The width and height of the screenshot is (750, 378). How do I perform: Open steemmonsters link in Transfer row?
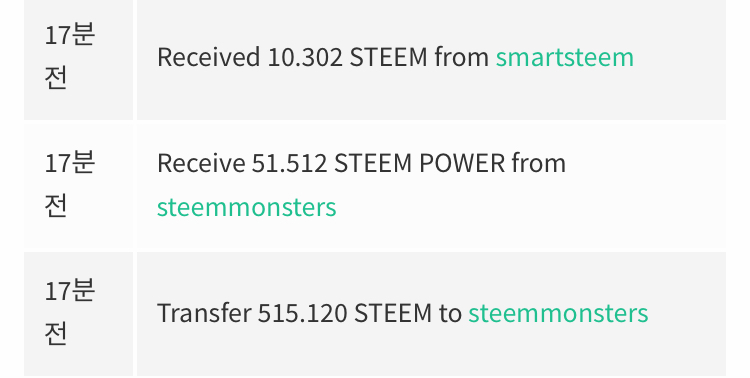click(558, 313)
